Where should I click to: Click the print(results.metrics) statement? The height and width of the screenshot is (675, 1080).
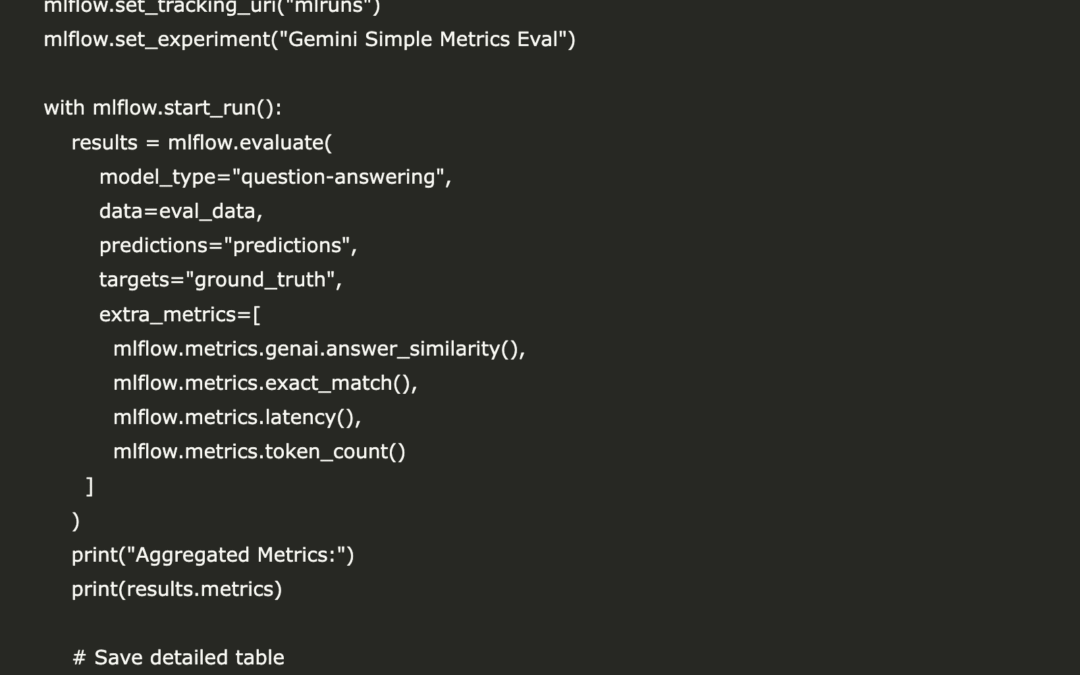[177, 590]
